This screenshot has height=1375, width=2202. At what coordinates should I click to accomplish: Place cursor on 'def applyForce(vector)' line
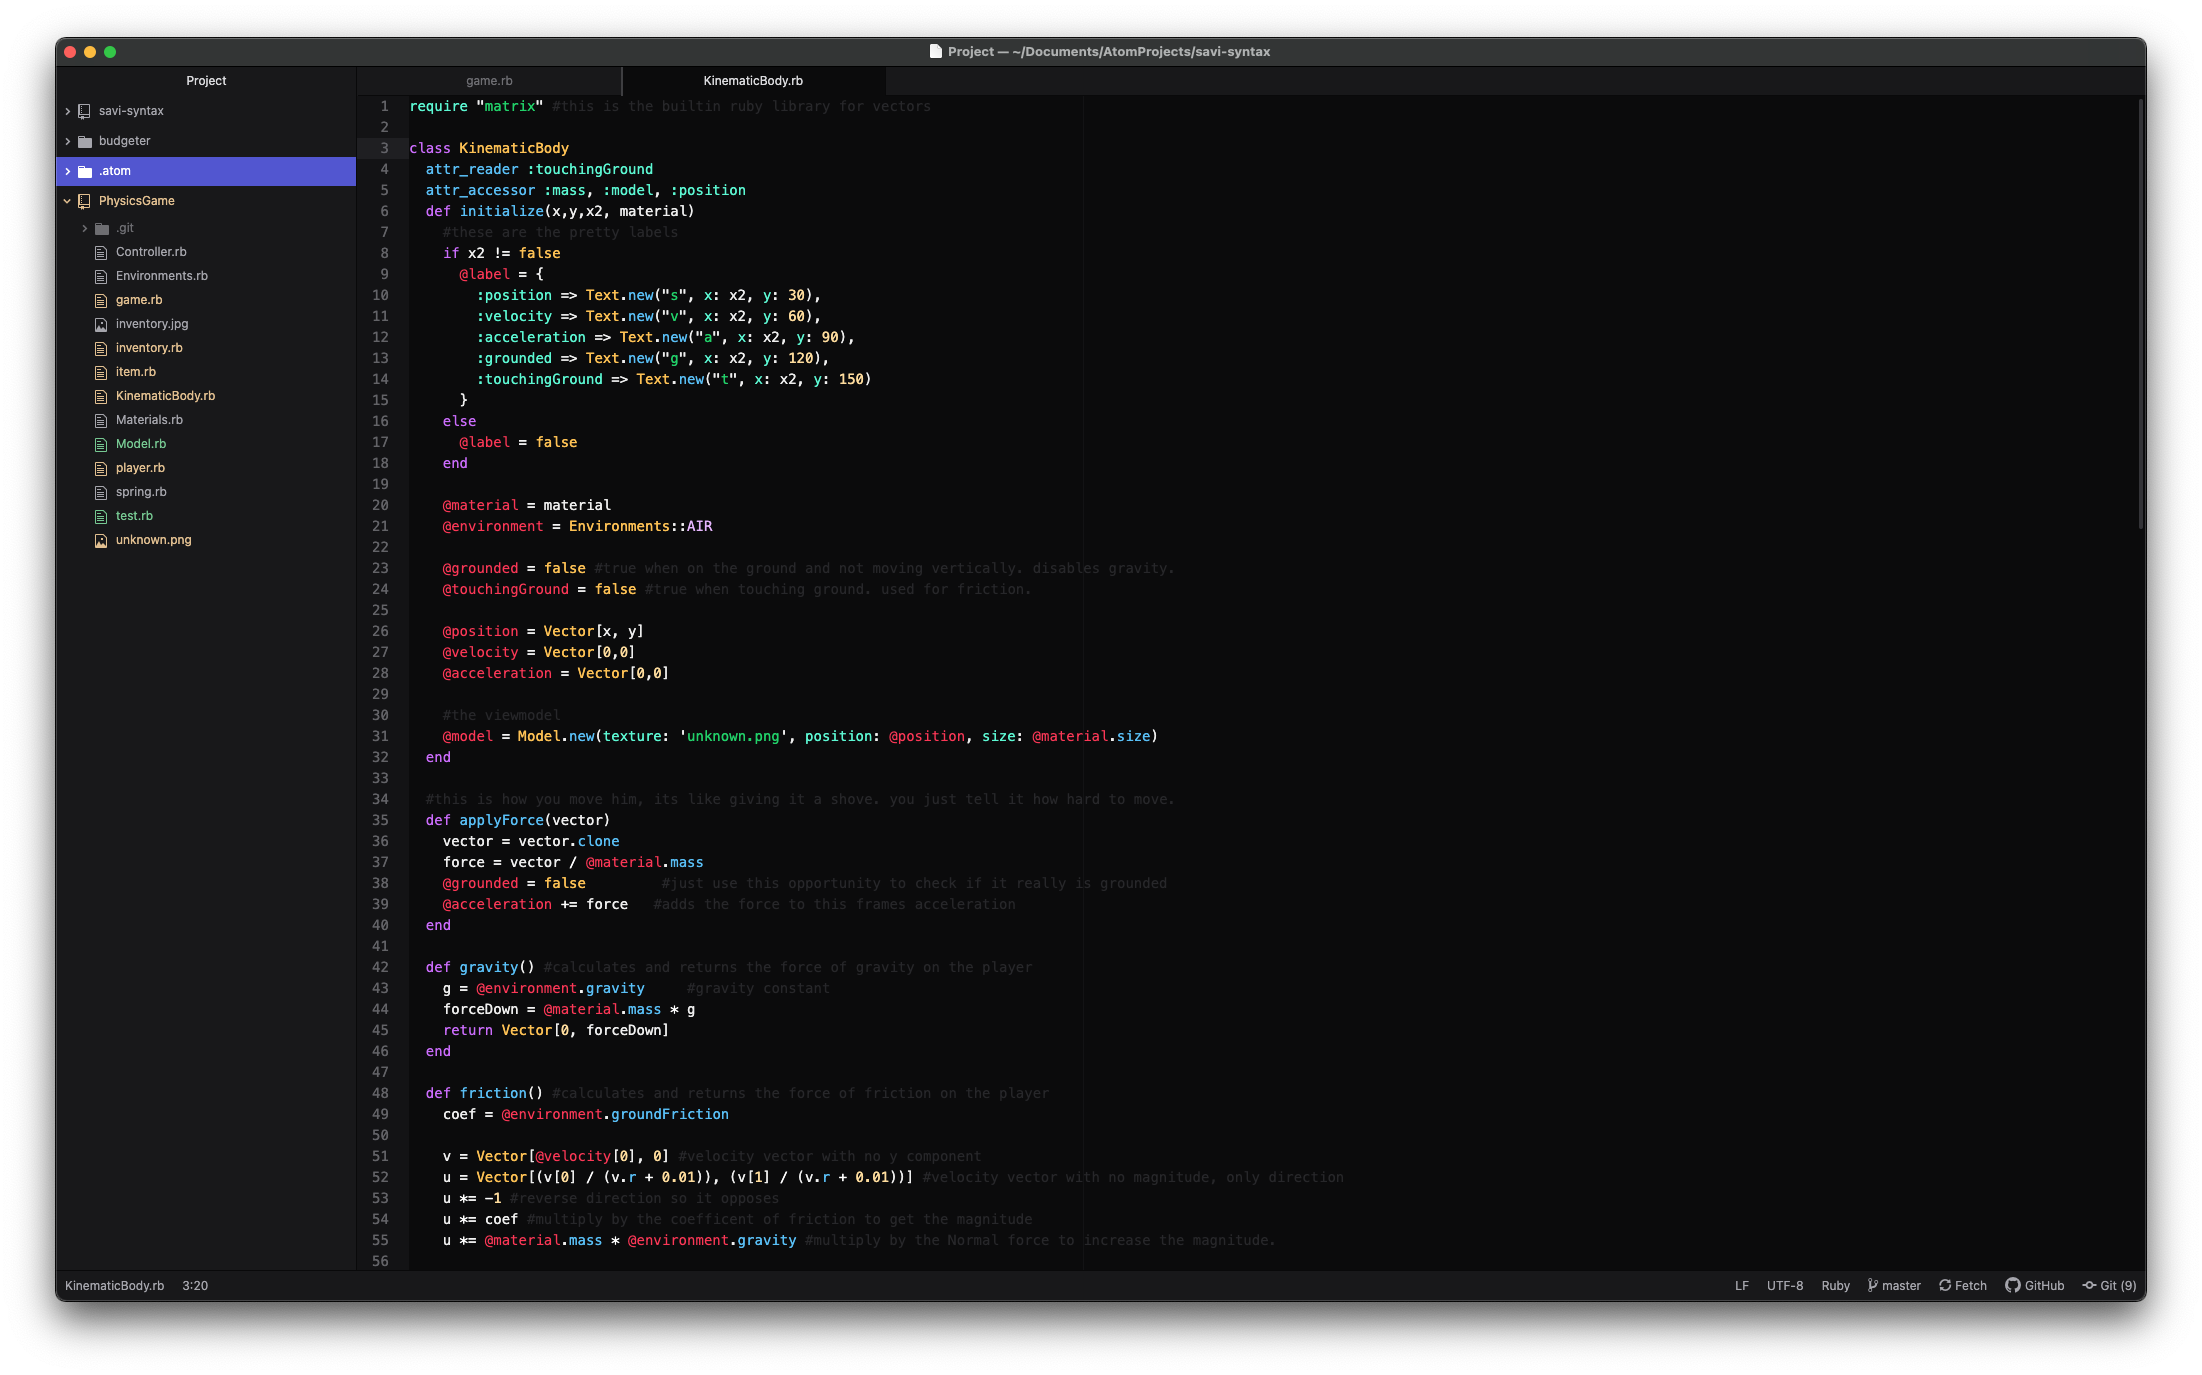[x=517, y=820]
